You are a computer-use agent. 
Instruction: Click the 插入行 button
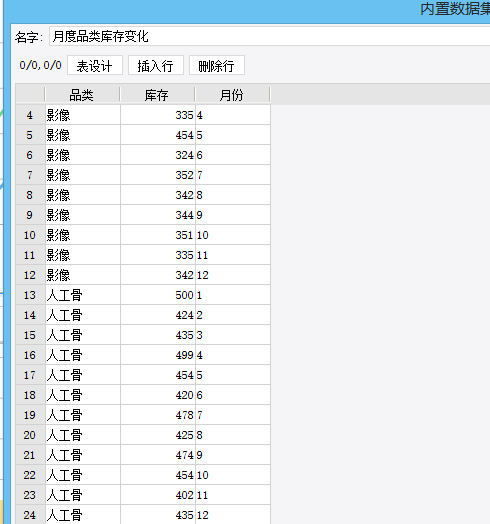click(156, 65)
